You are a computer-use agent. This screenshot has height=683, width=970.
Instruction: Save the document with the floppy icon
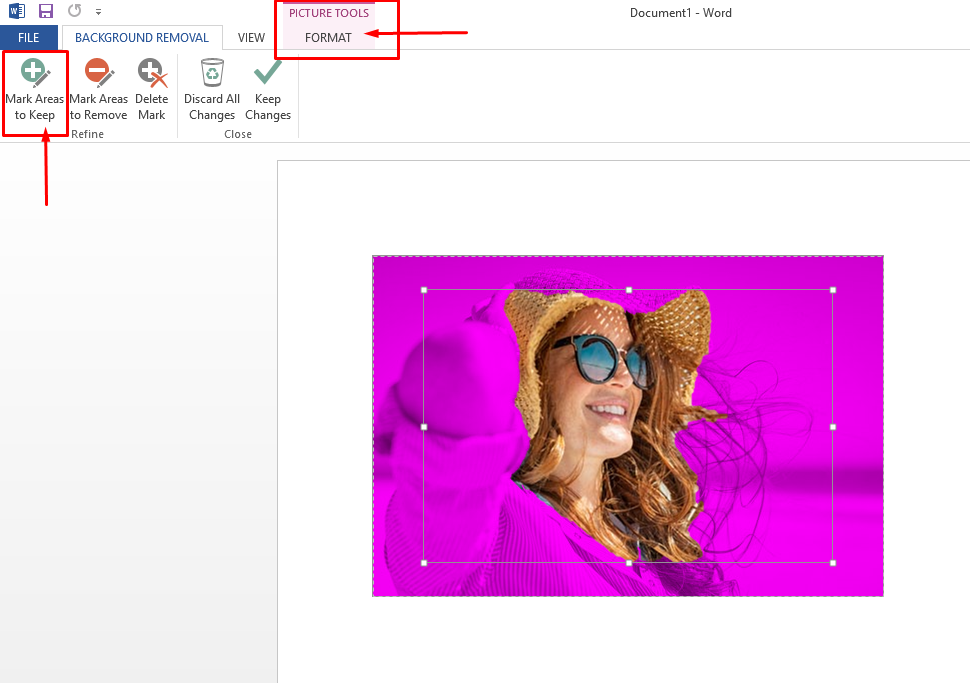[46, 11]
